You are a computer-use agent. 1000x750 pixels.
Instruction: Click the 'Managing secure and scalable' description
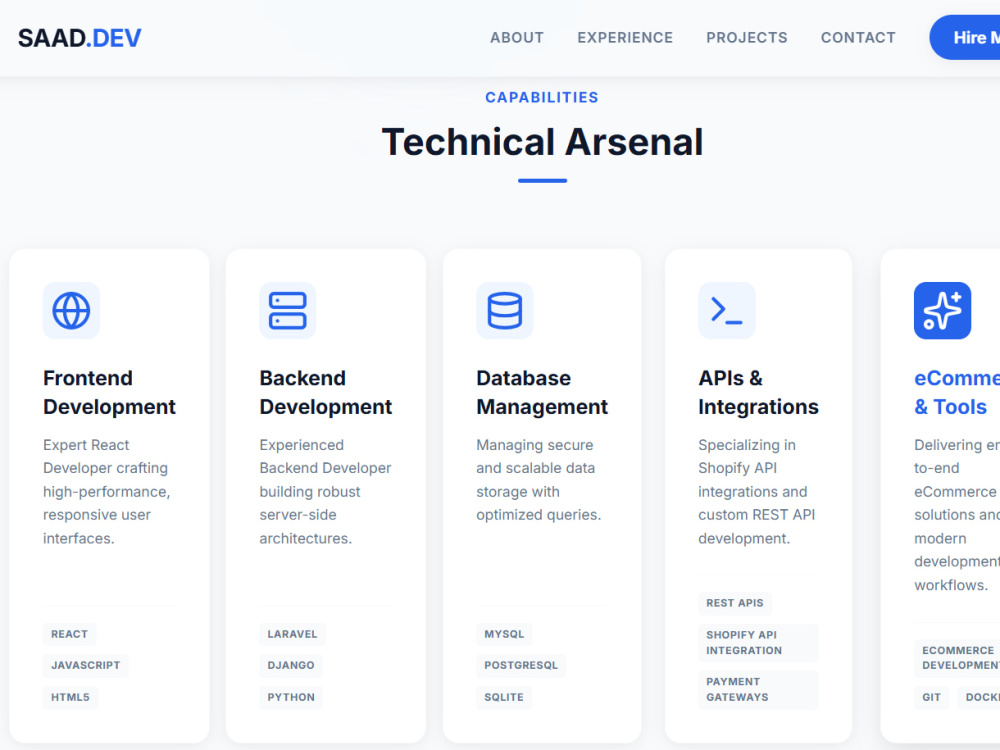(539, 480)
